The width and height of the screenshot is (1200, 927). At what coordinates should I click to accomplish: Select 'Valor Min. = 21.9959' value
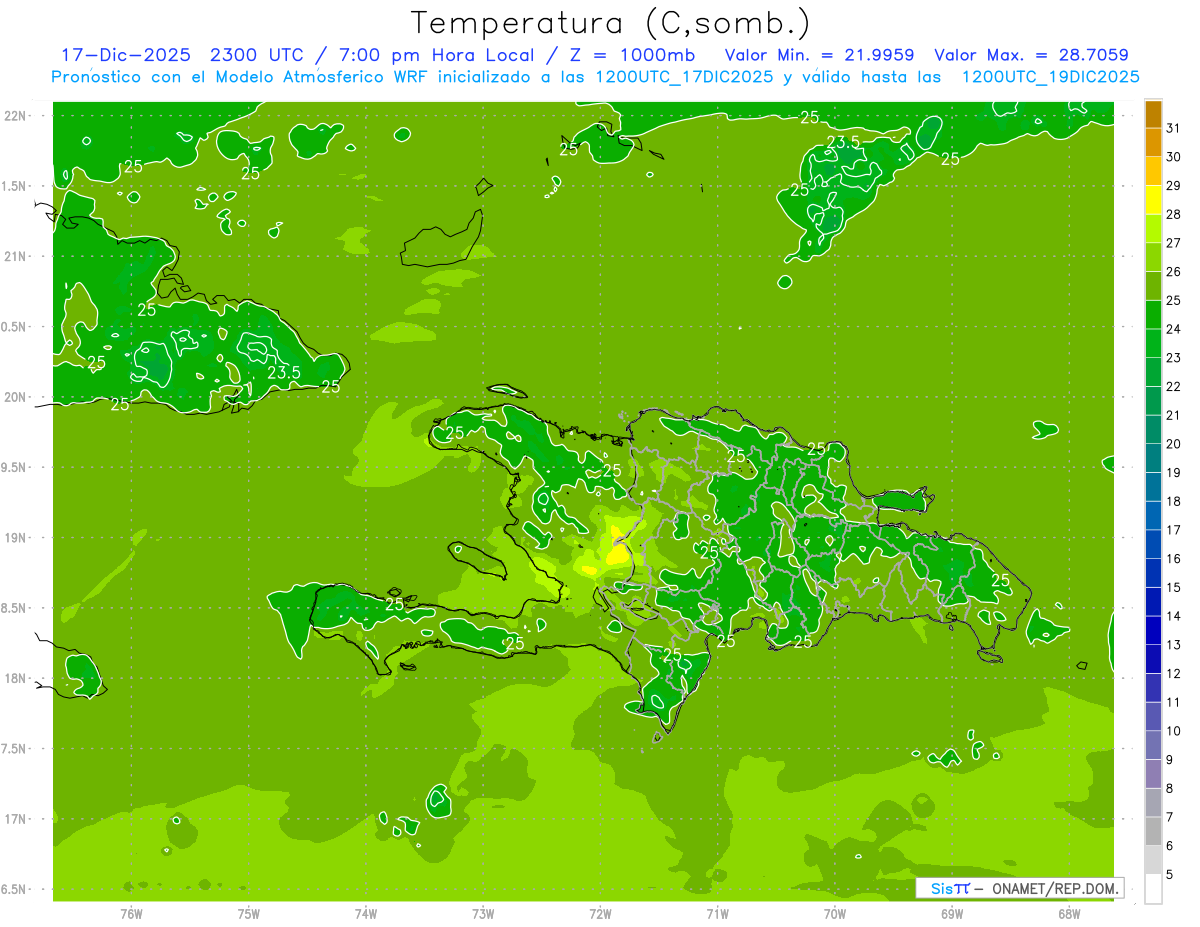pos(819,55)
